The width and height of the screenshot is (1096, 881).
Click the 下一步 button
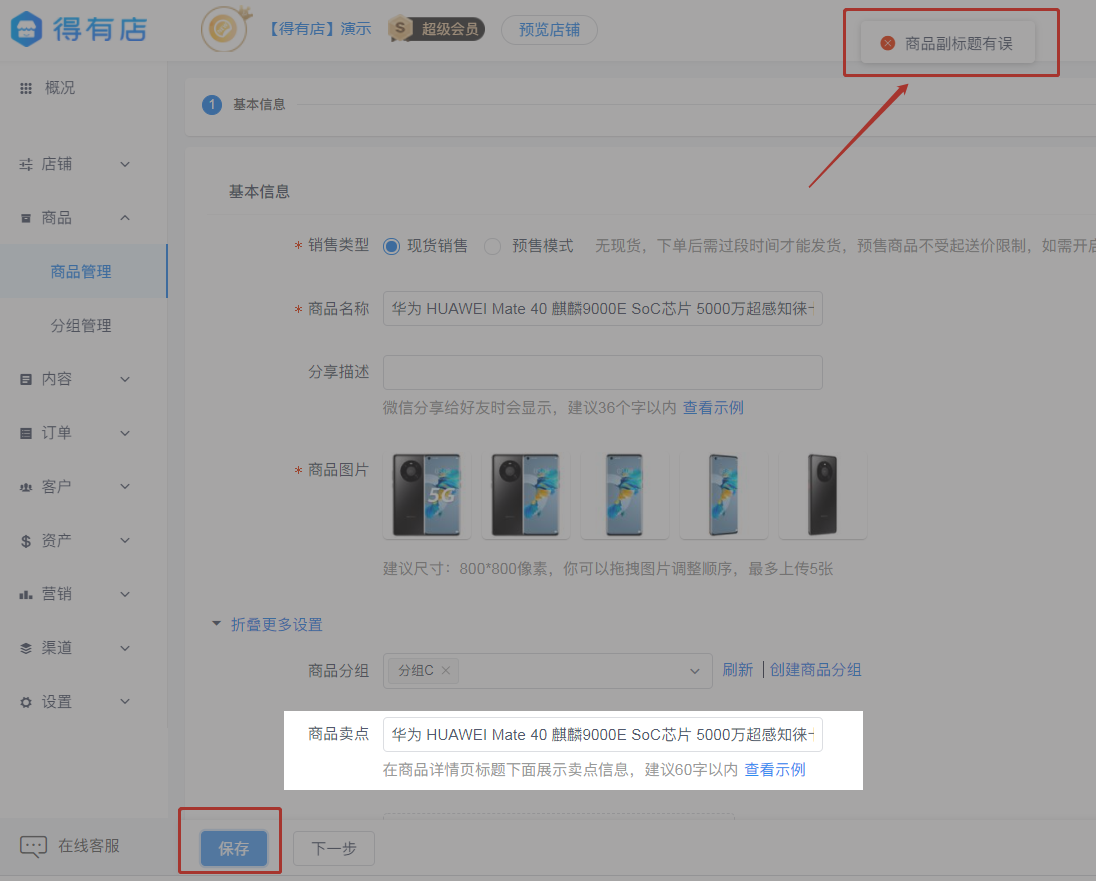pyautogui.click(x=333, y=848)
